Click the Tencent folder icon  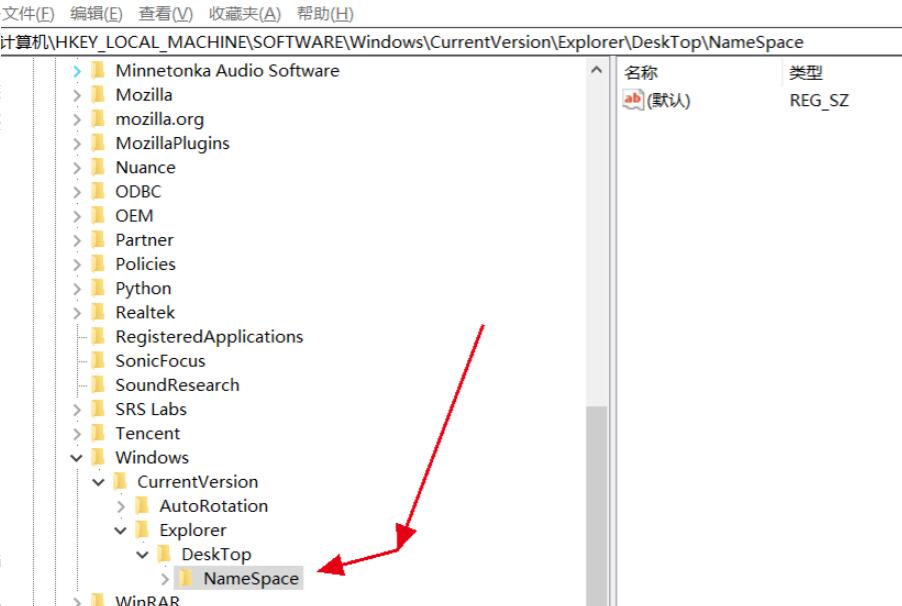(98, 433)
